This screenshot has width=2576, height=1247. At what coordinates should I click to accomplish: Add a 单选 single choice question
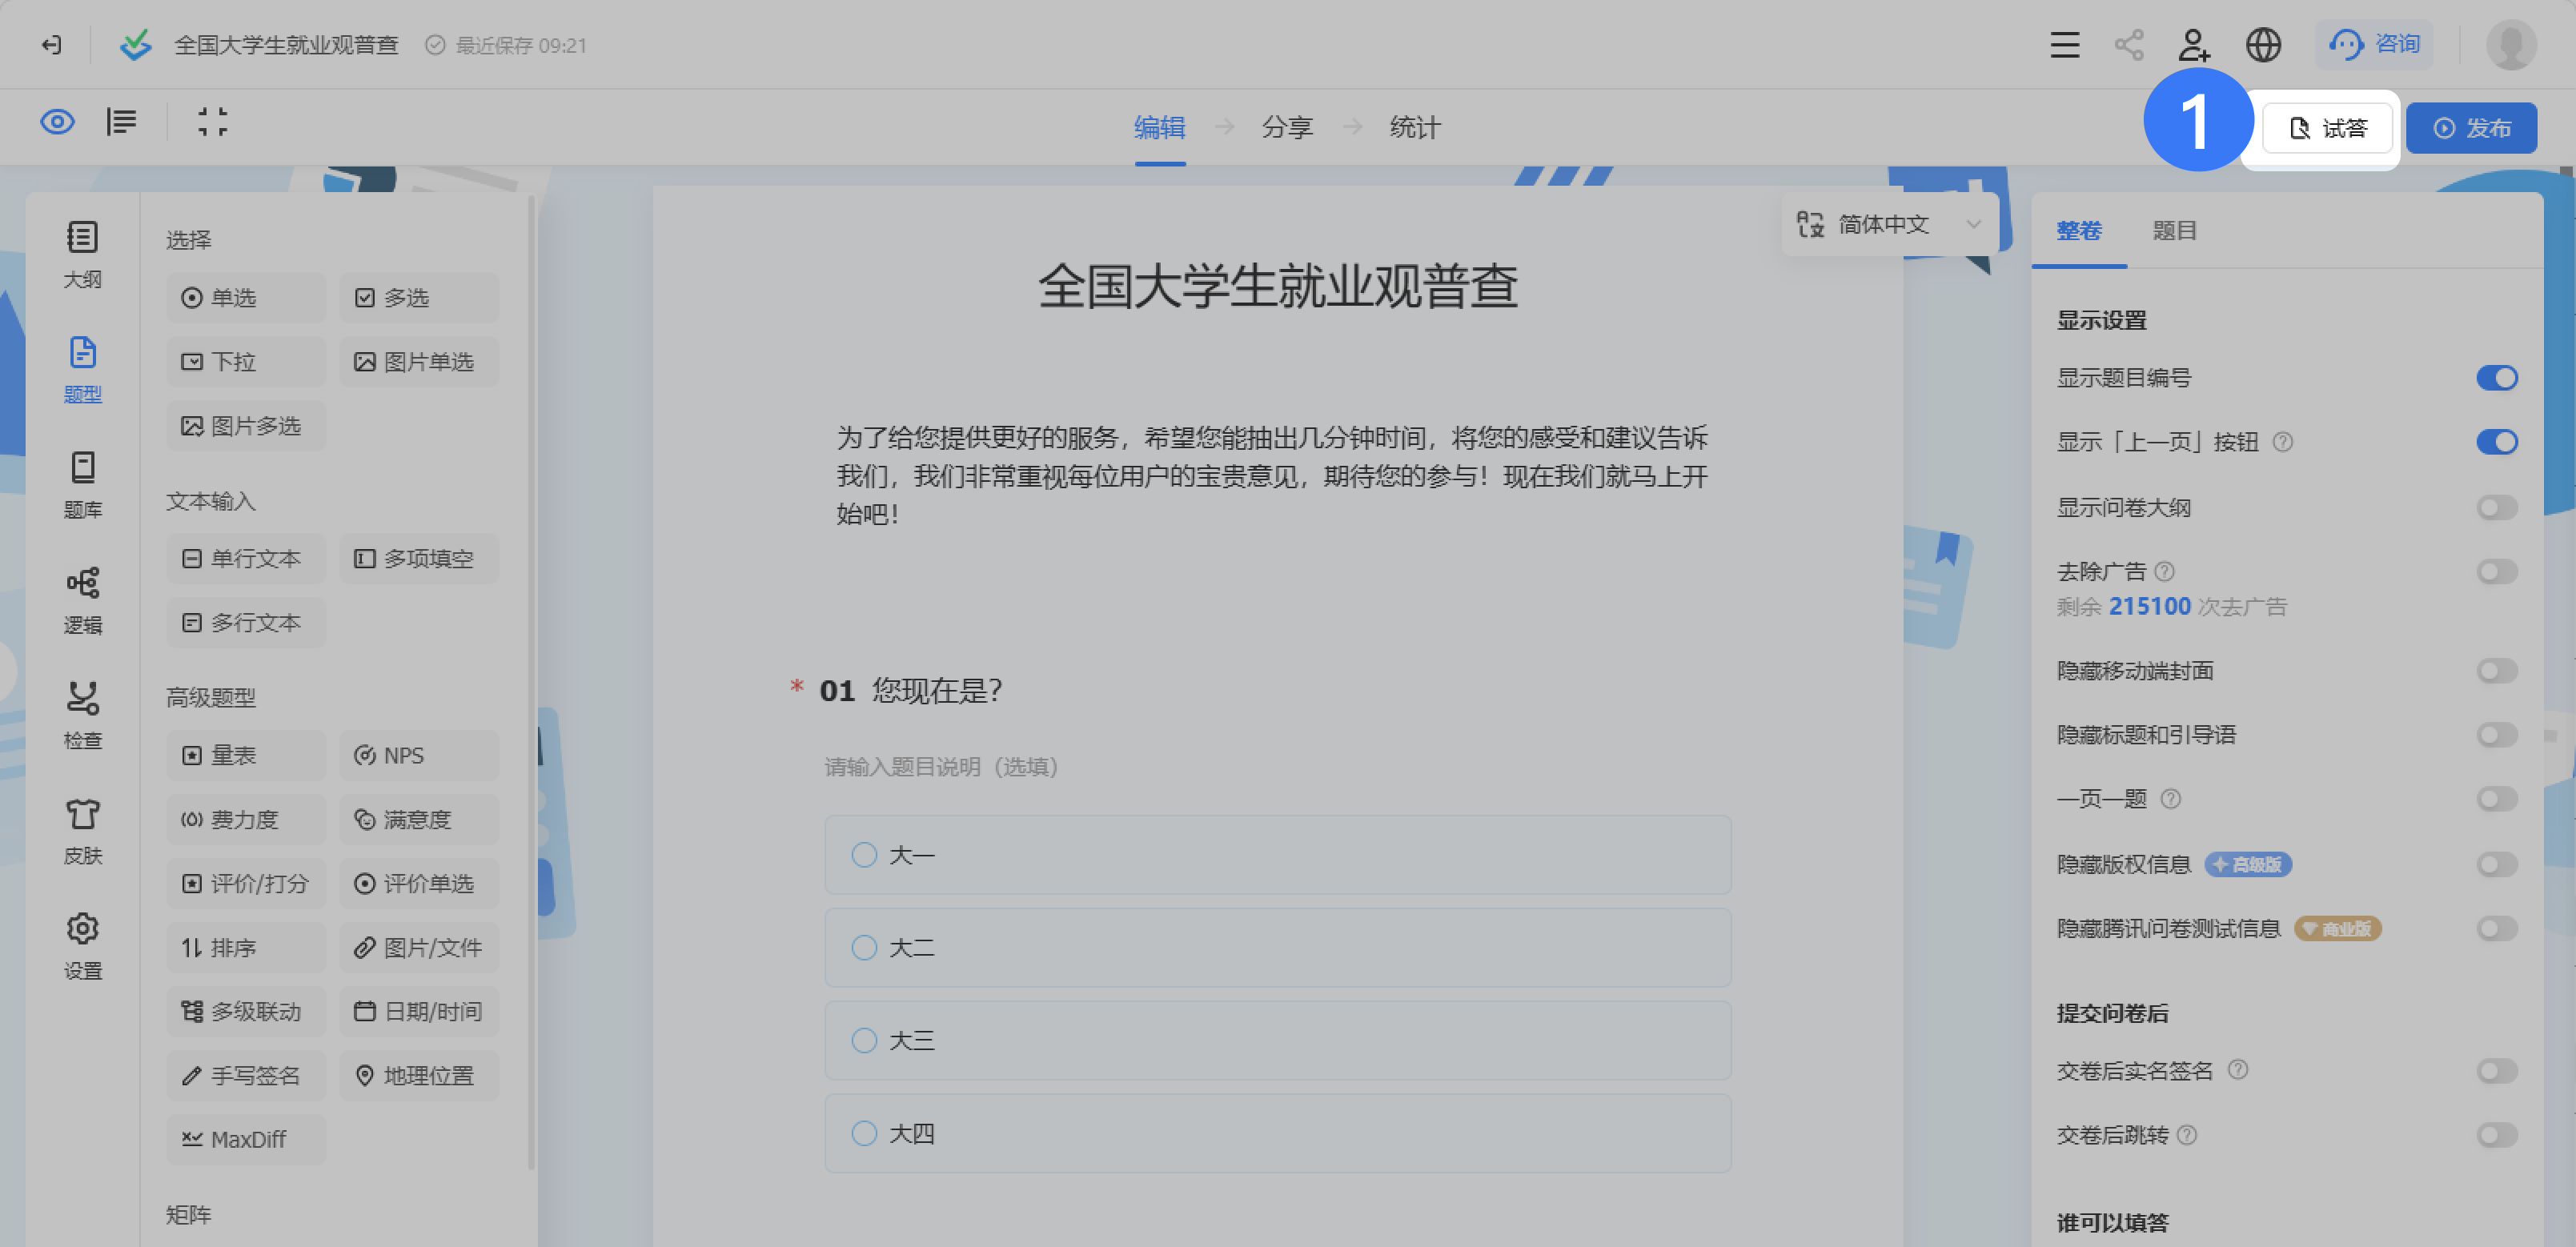(x=246, y=297)
